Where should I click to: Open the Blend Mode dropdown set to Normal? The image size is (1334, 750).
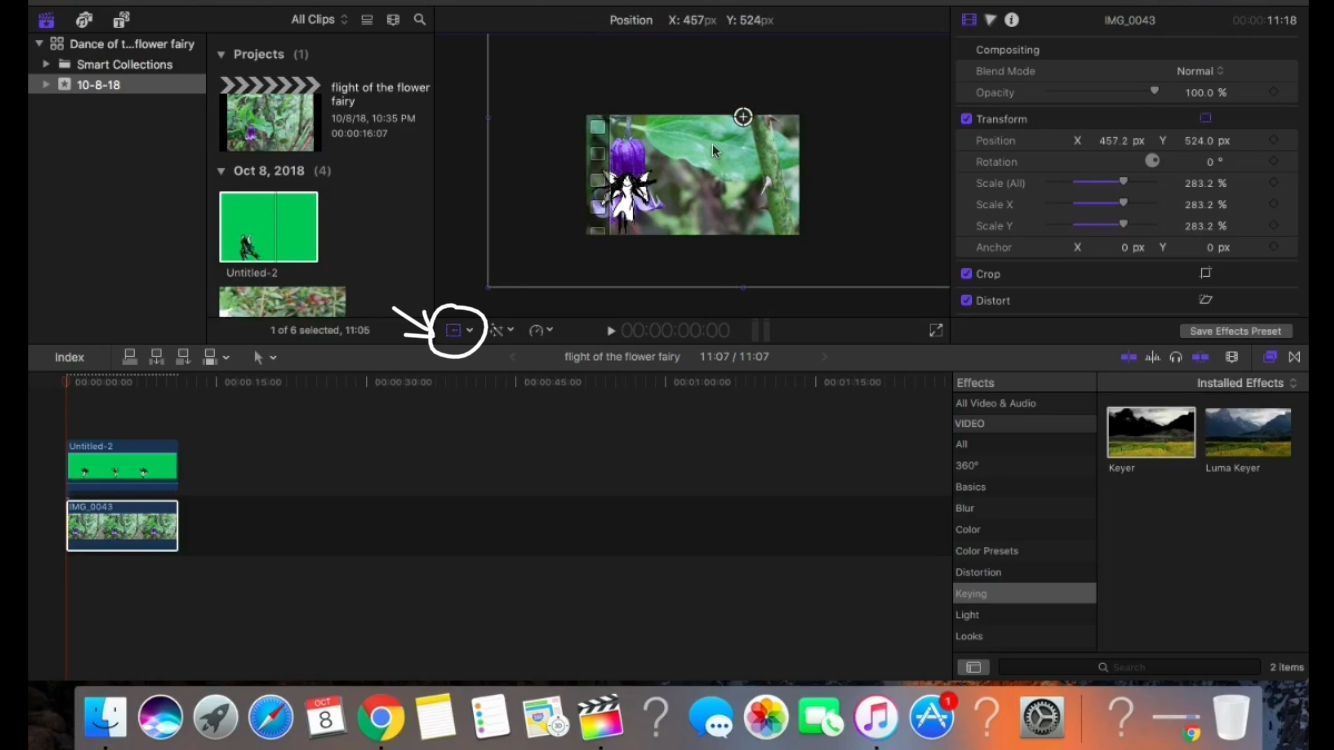1199,70
